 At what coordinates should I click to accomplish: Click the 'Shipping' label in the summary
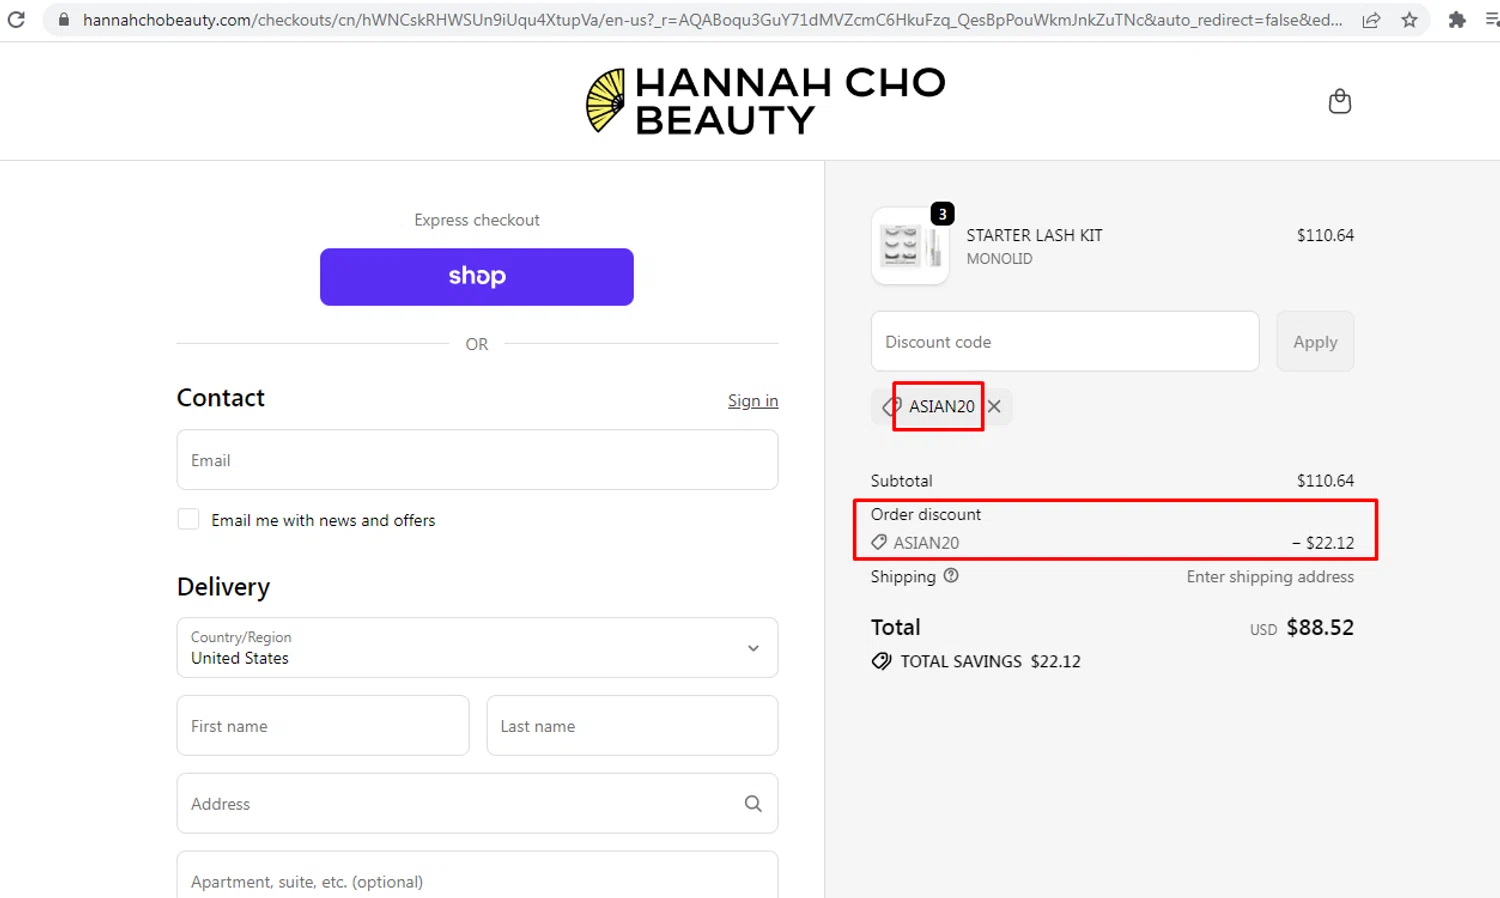[903, 577]
